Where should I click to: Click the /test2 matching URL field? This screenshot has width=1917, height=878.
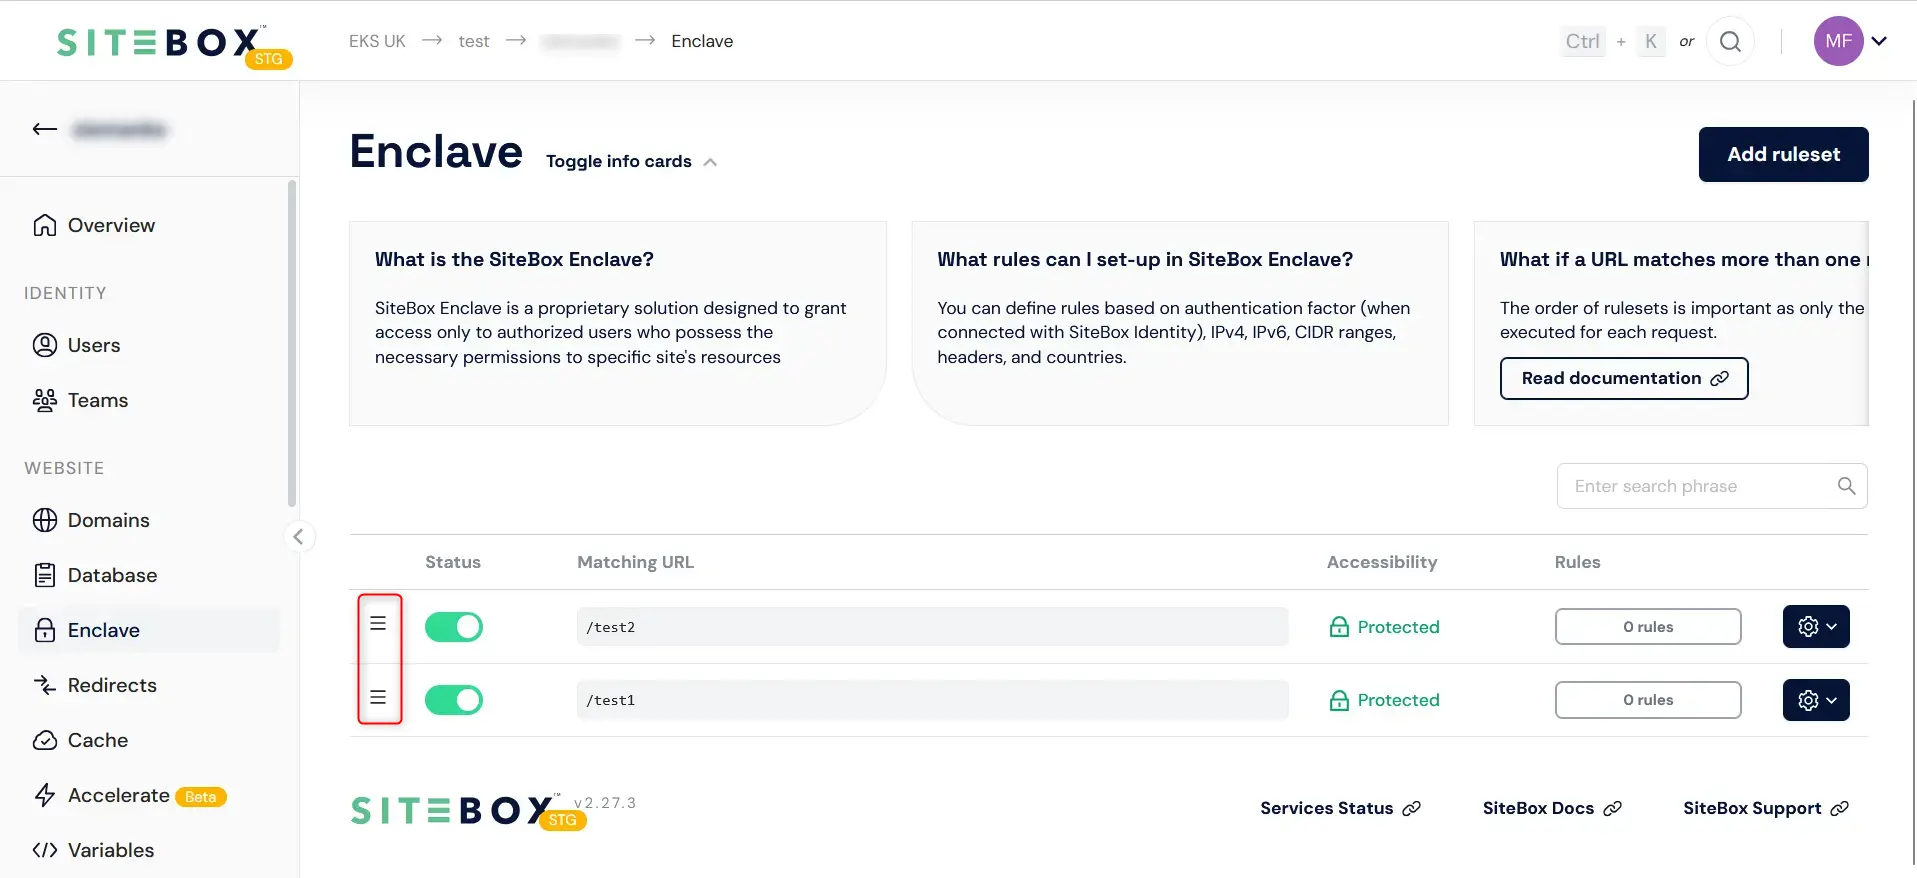(x=932, y=627)
